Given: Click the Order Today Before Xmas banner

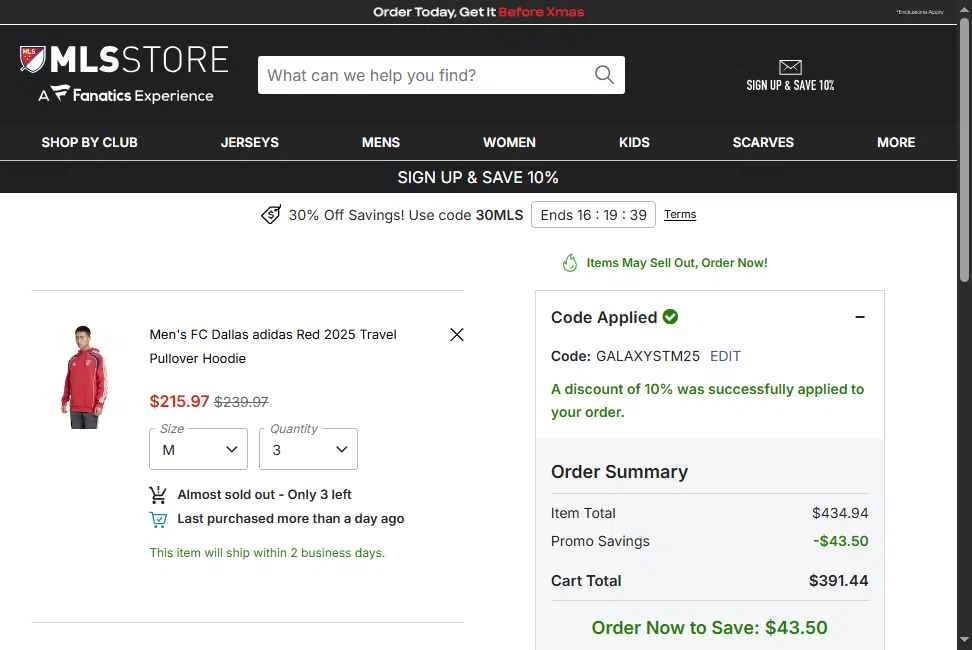Looking at the screenshot, I should pyautogui.click(x=478, y=12).
